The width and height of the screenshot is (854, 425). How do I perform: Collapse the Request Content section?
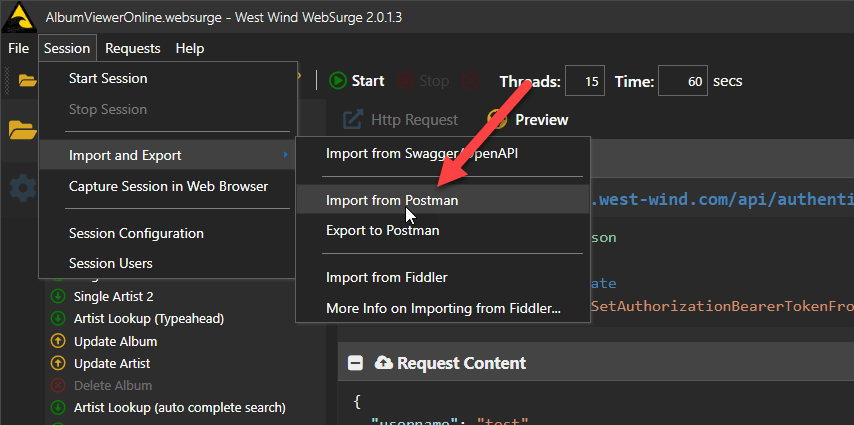click(x=355, y=363)
